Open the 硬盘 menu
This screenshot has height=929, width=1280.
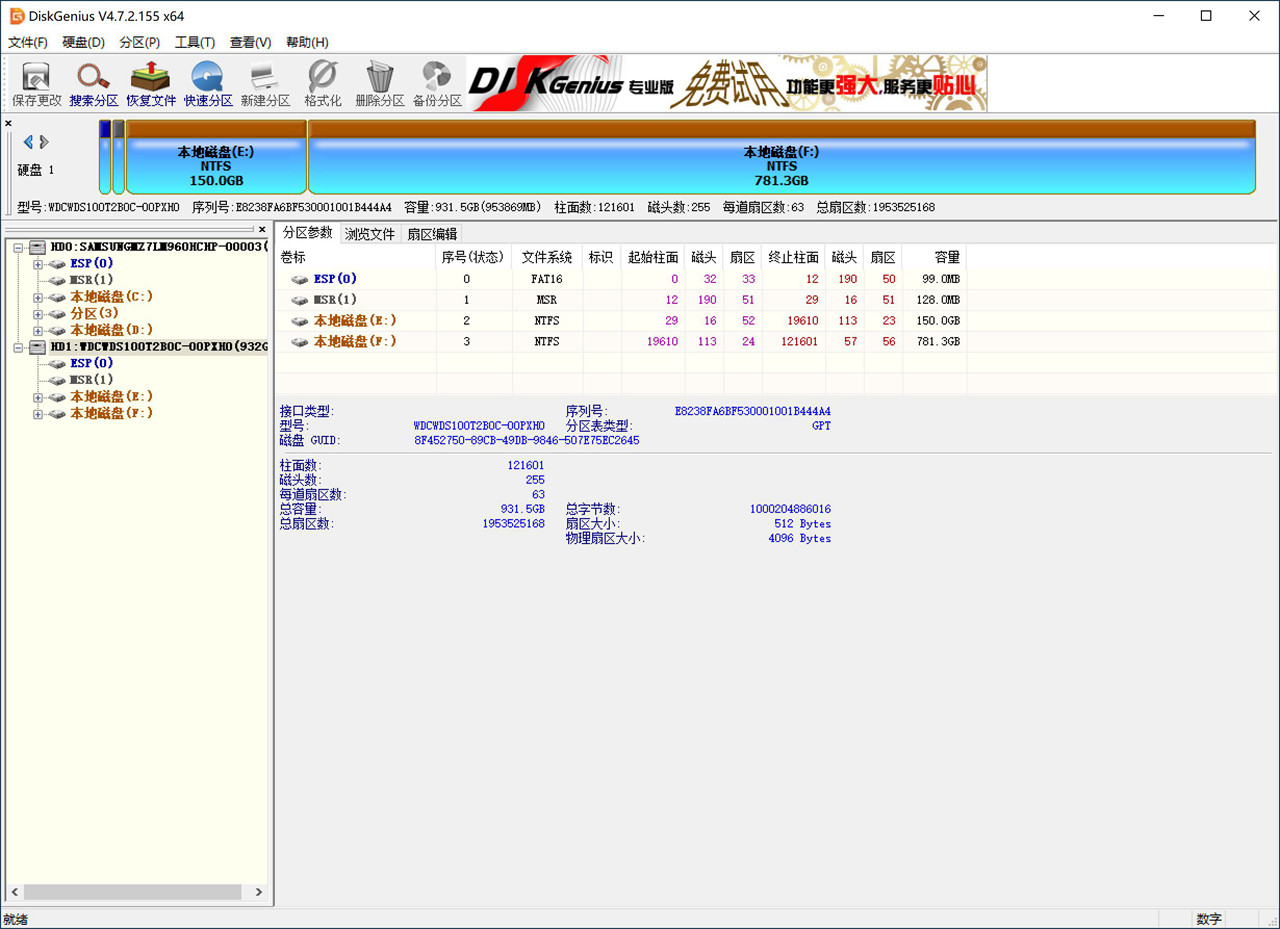tap(85, 42)
